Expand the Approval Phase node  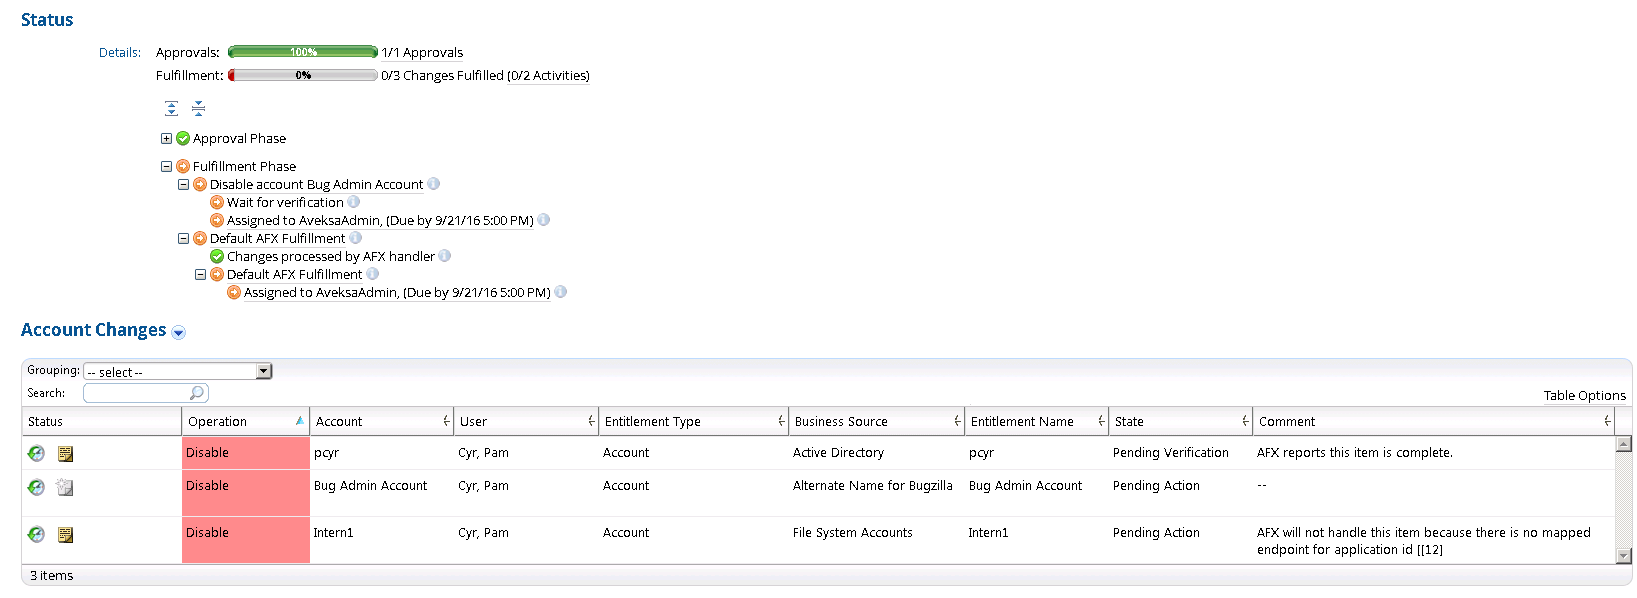click(x=166, y=139)
